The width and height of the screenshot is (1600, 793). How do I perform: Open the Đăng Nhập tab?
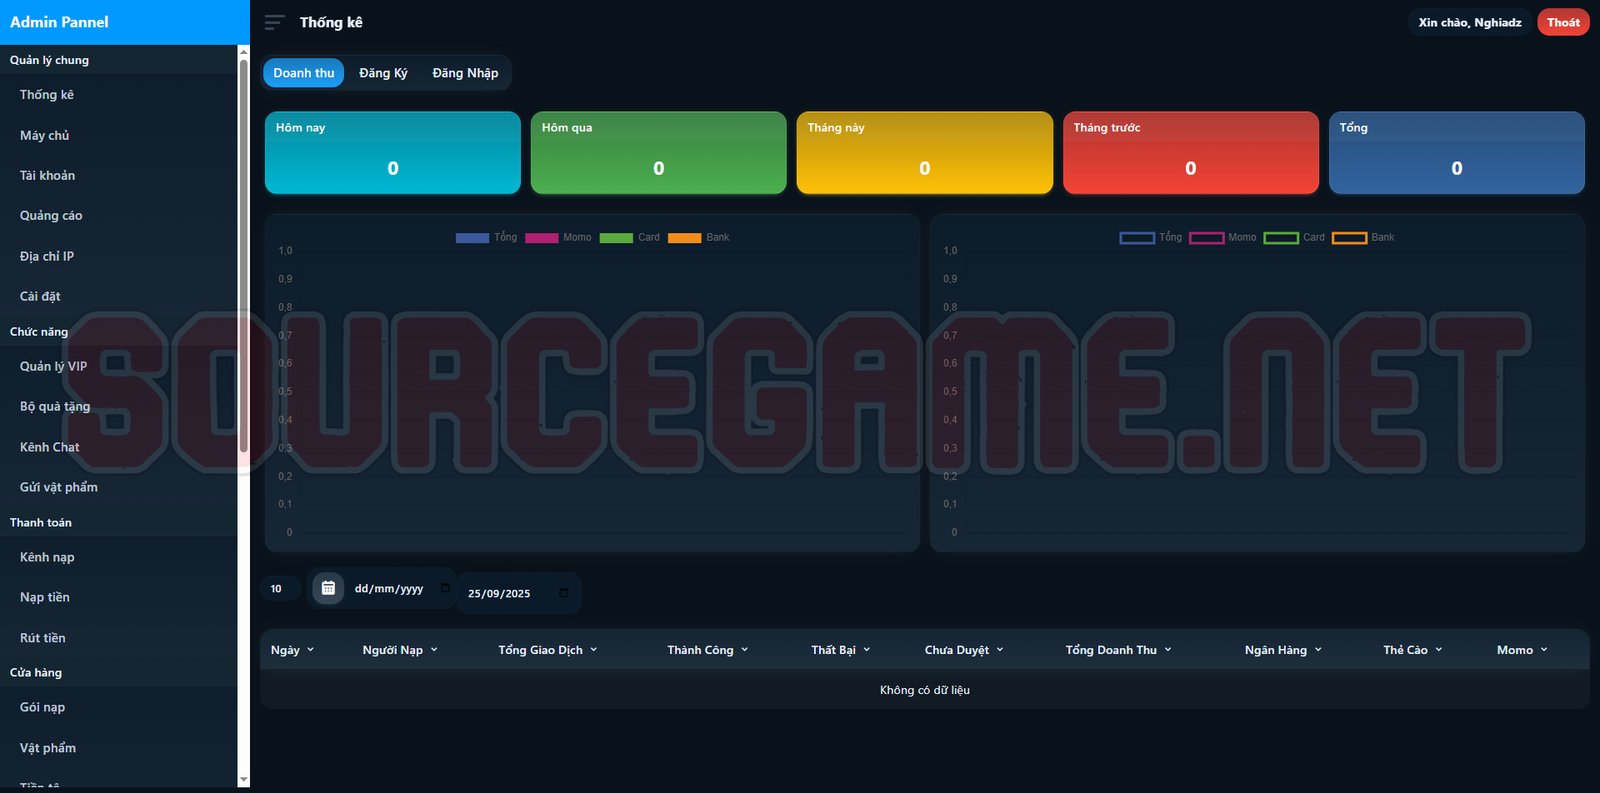[x=465, y=73]
